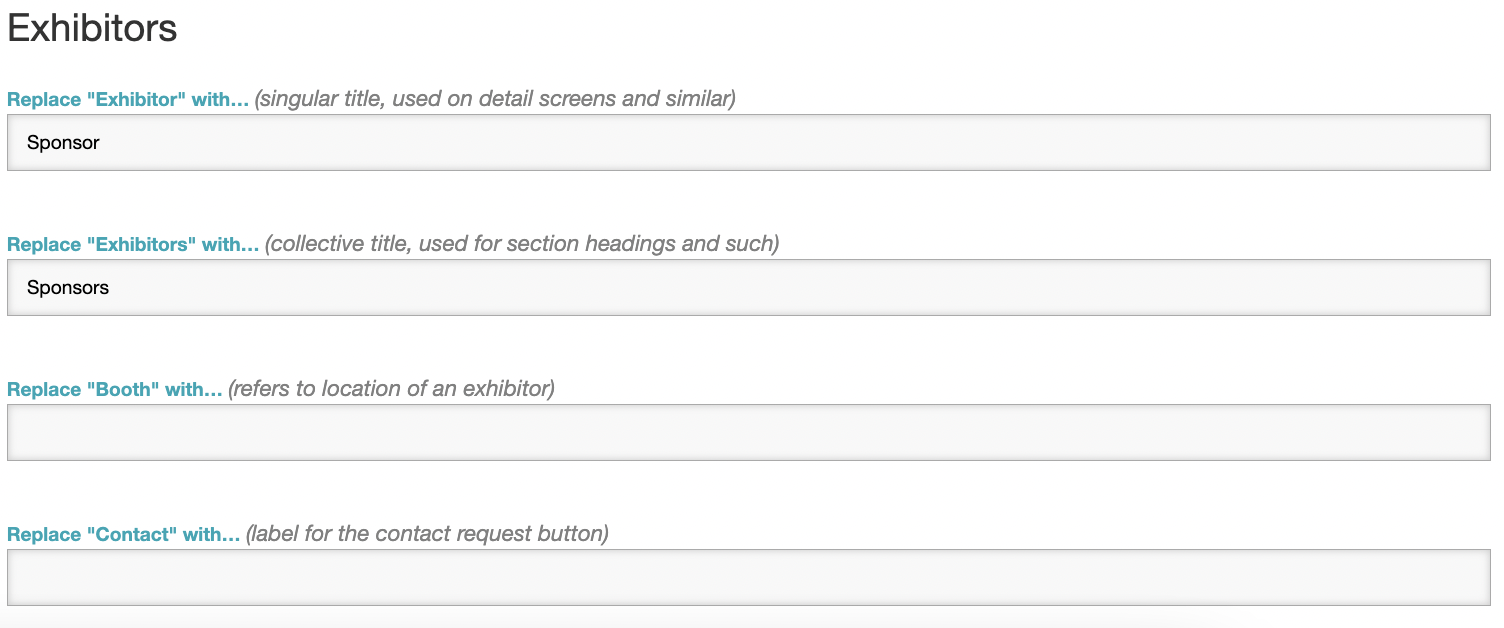1504x628 pixels.
Task: Click the Replace "Exhibitors" with… label
Action: tap(132, 245)
